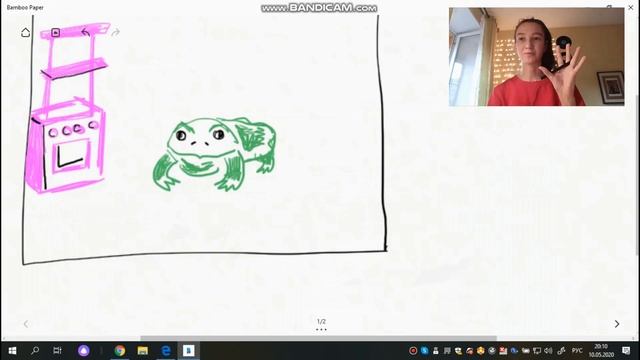640x360 pixels.
Task: Open the clock and calendar at 20:10
Action: (x=601, y=351)
